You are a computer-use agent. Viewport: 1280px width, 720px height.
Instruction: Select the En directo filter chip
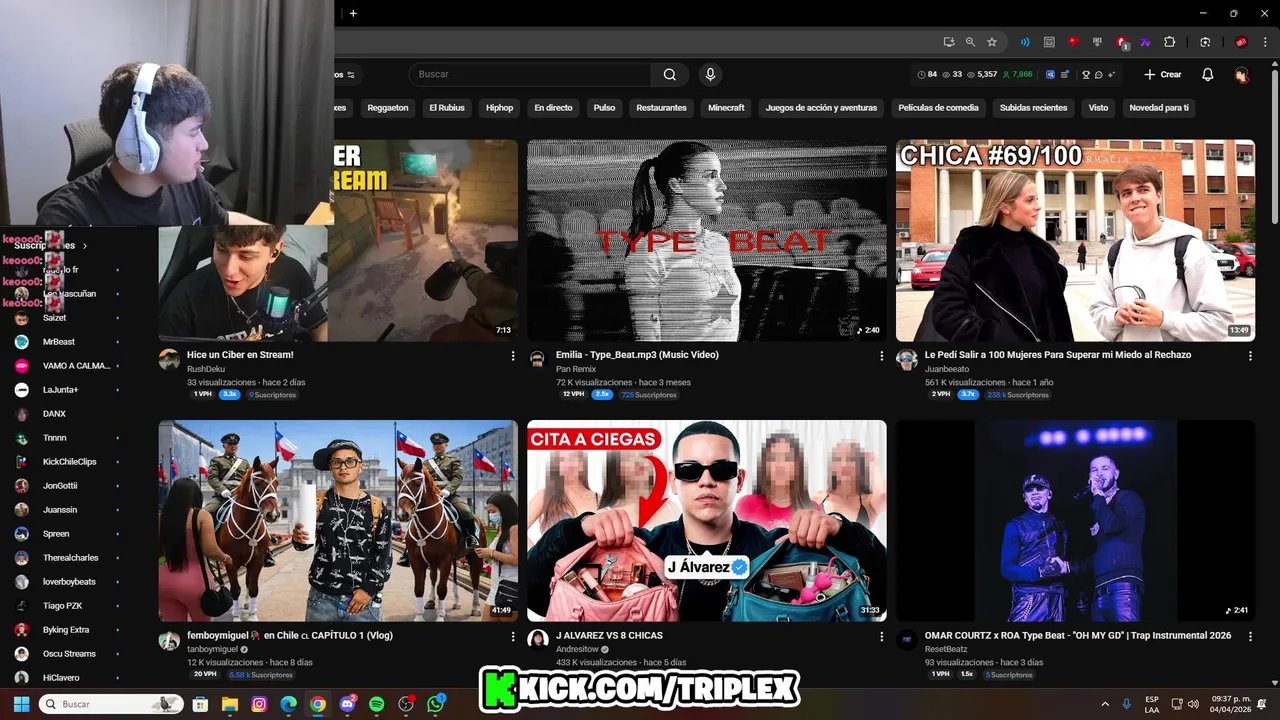pos(553,107)
